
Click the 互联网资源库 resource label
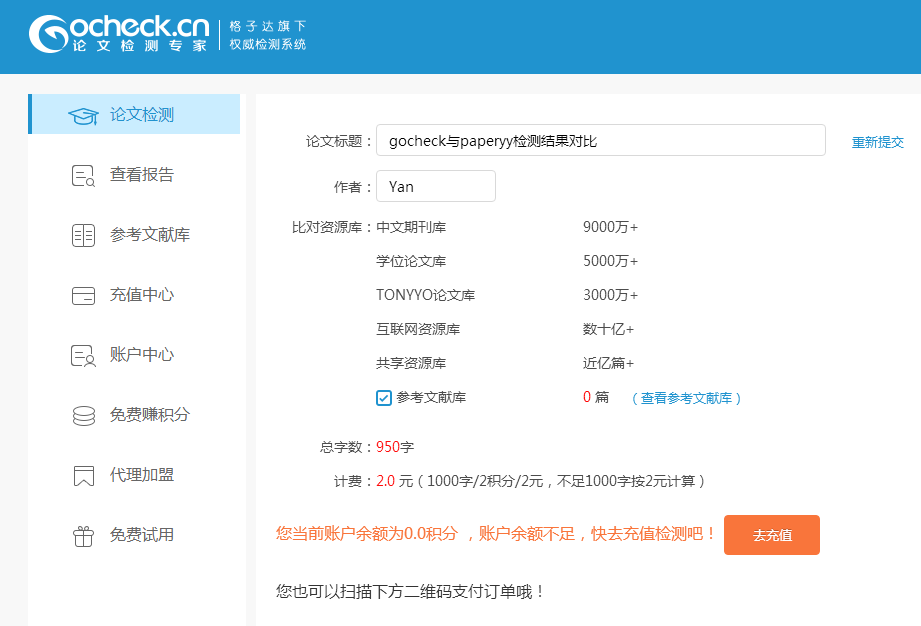point(418,329)
